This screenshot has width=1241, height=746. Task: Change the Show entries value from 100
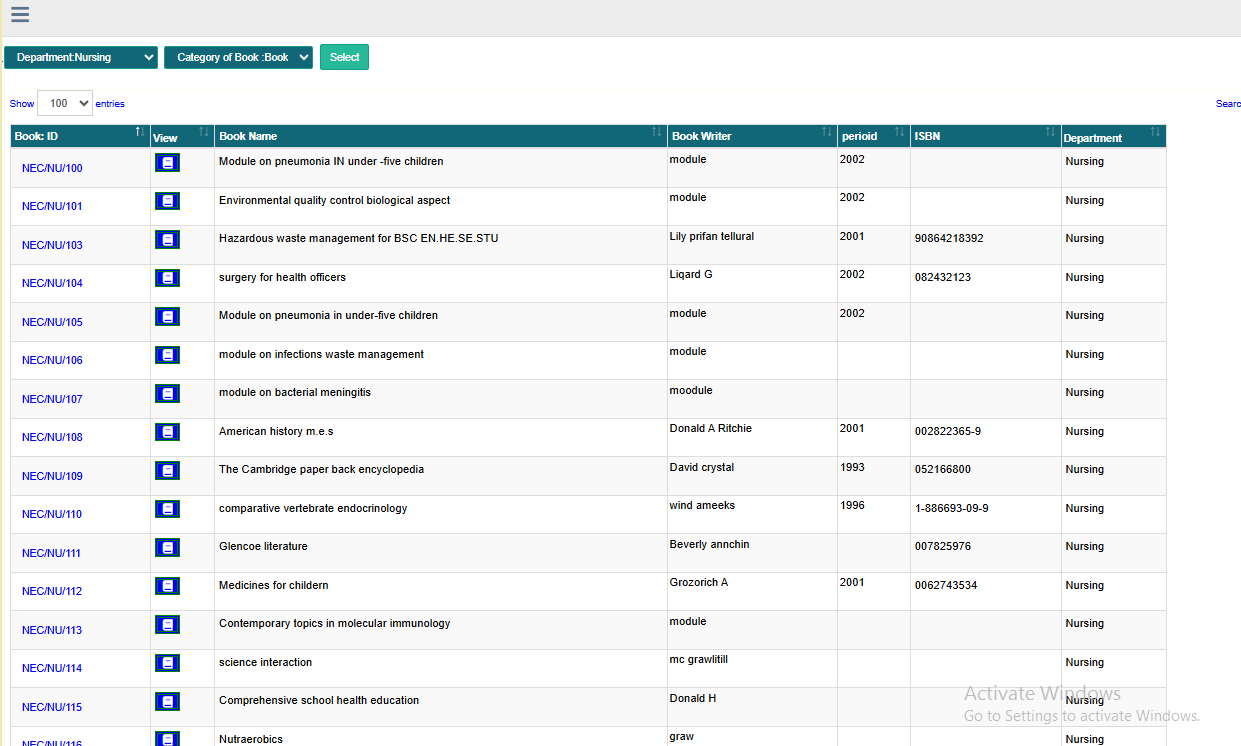click(64, 103)
